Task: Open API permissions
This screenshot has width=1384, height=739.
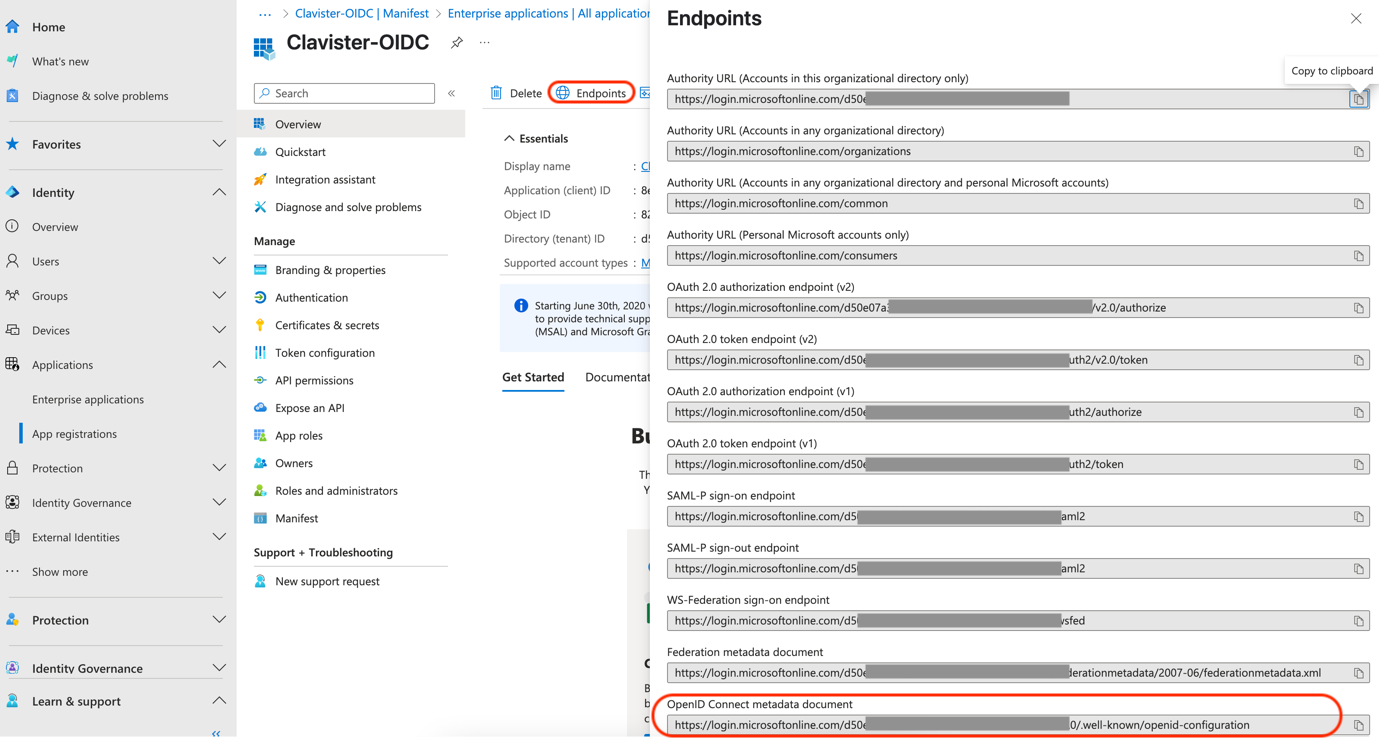Action: point(314,380)
